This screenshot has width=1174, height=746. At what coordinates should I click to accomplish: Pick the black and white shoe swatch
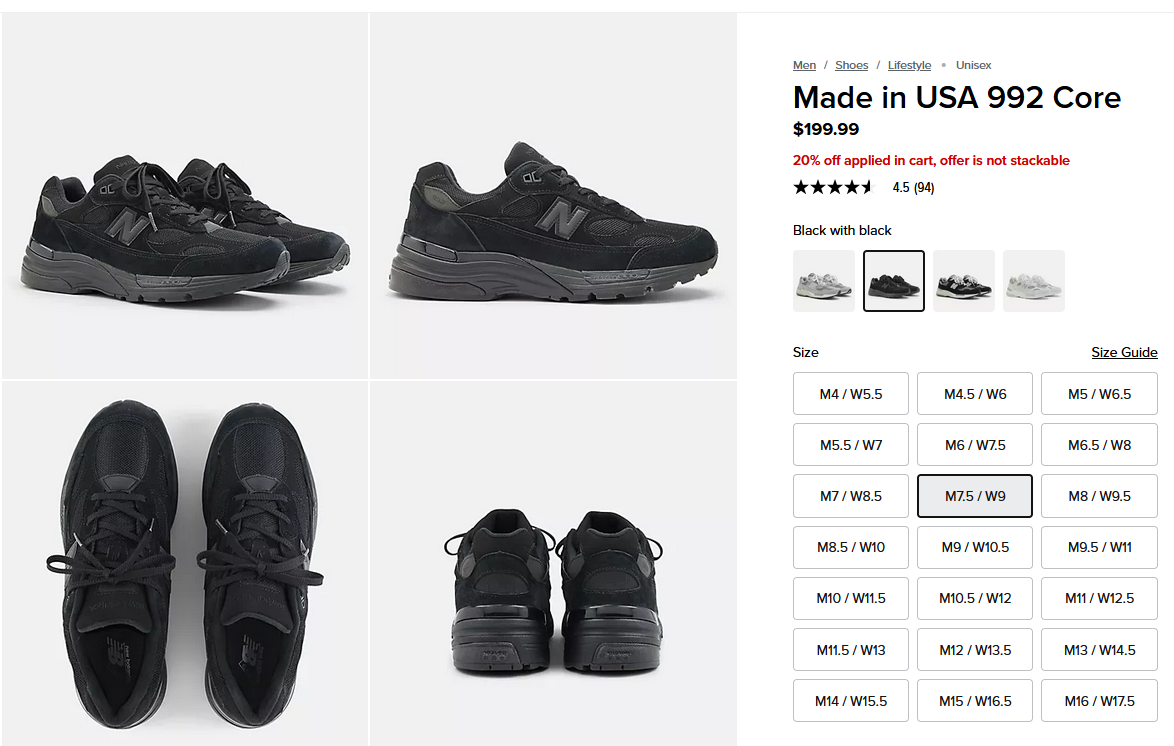964,281
